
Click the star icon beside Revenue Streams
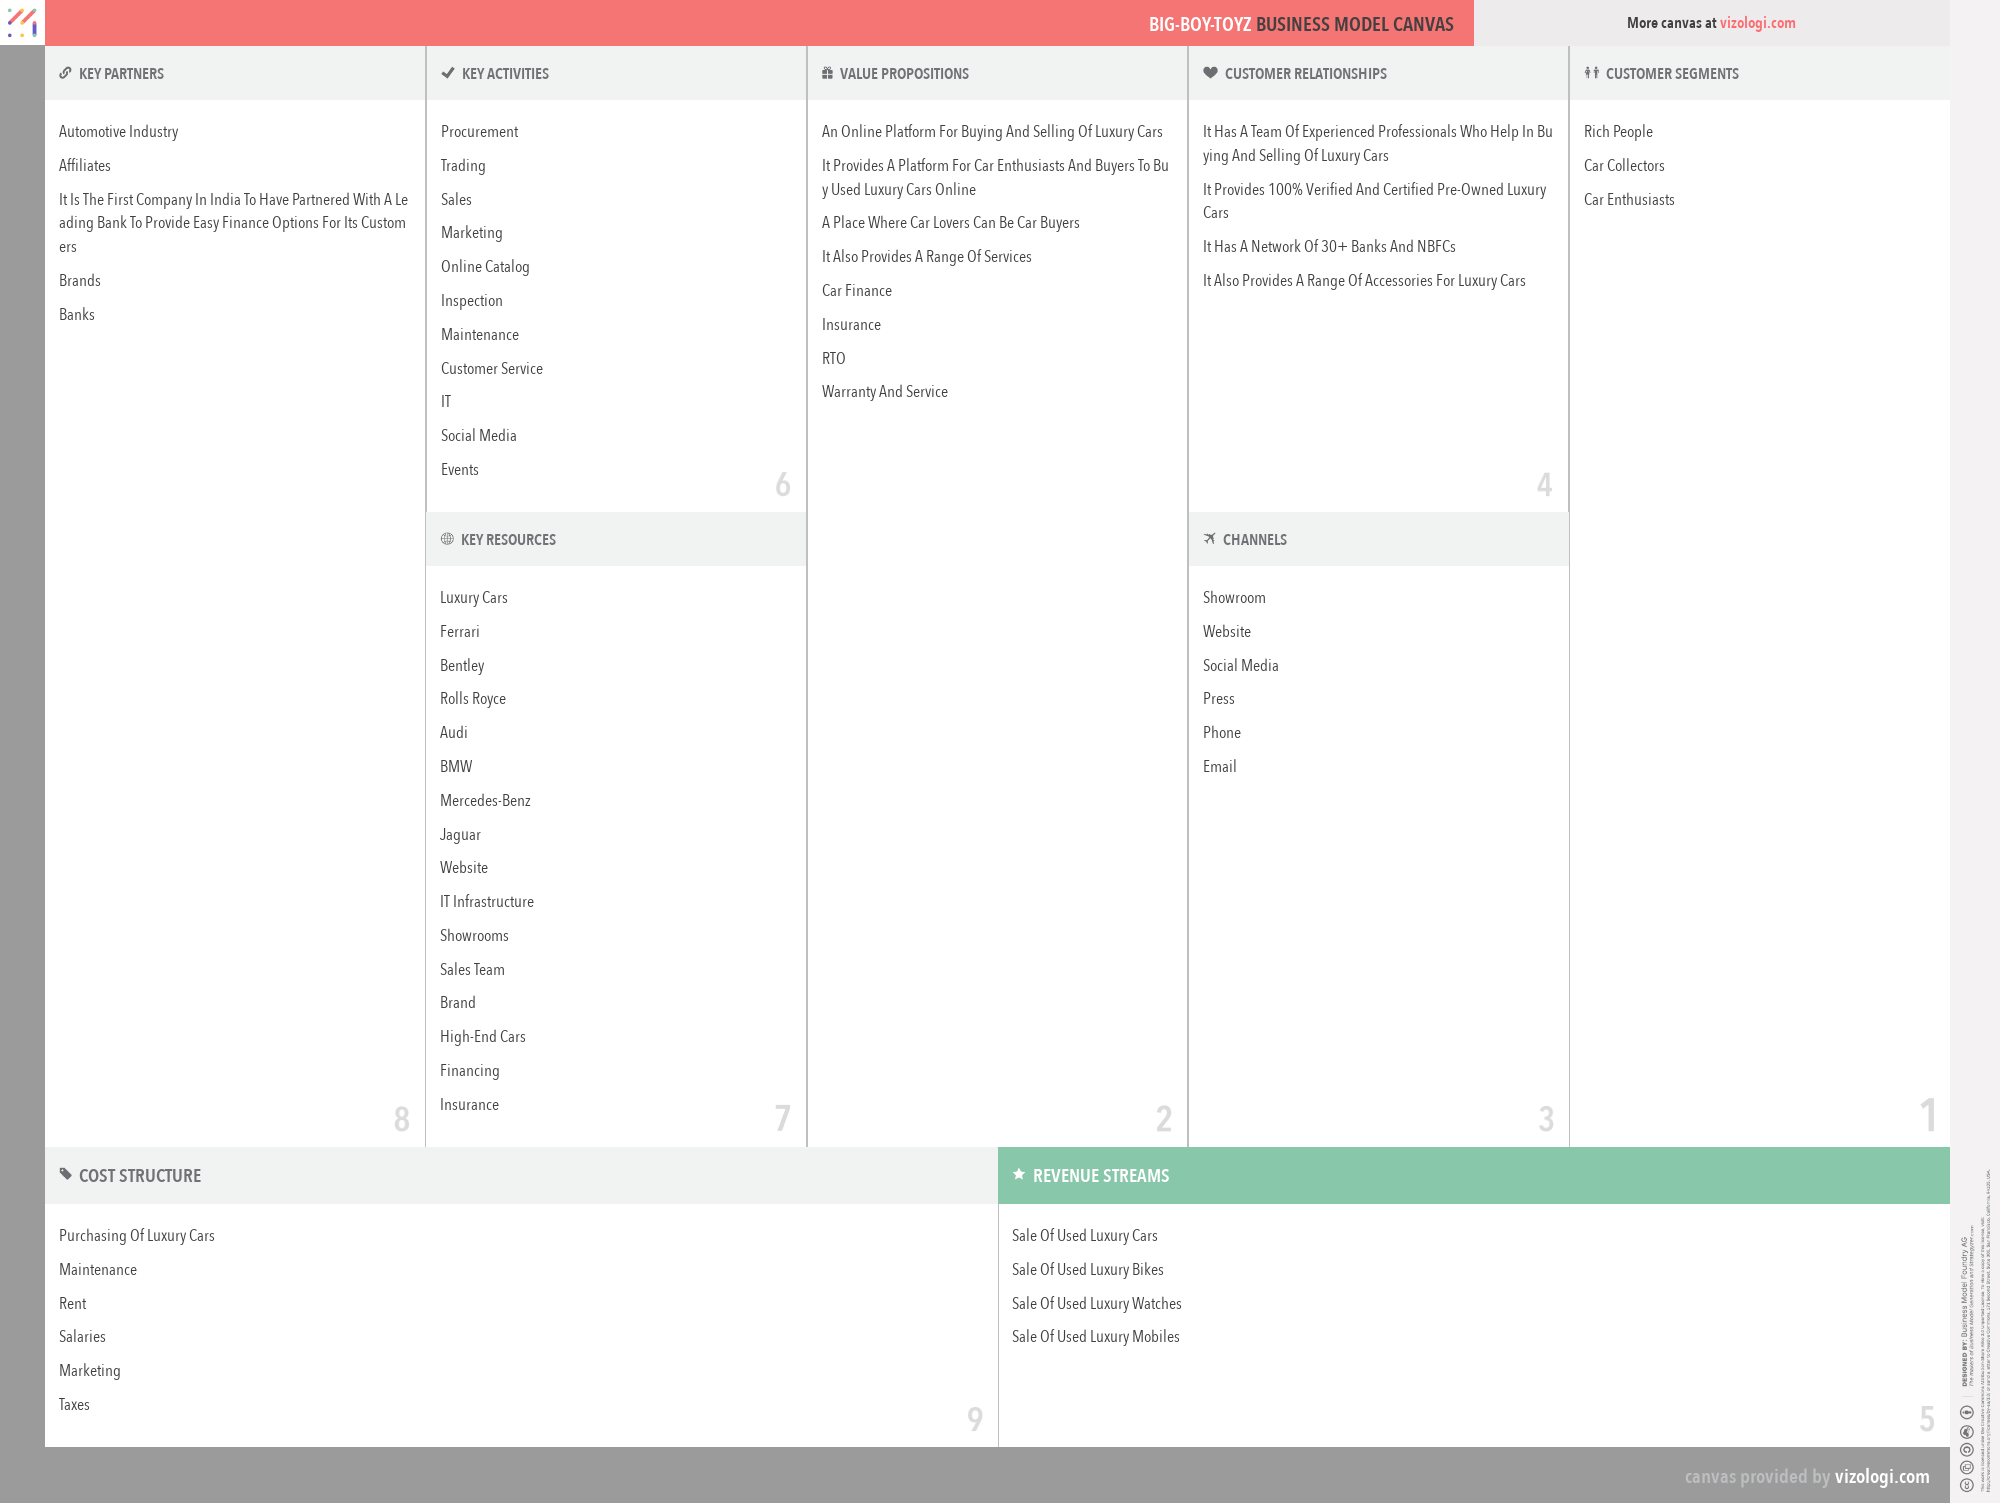point(1018,1175)
